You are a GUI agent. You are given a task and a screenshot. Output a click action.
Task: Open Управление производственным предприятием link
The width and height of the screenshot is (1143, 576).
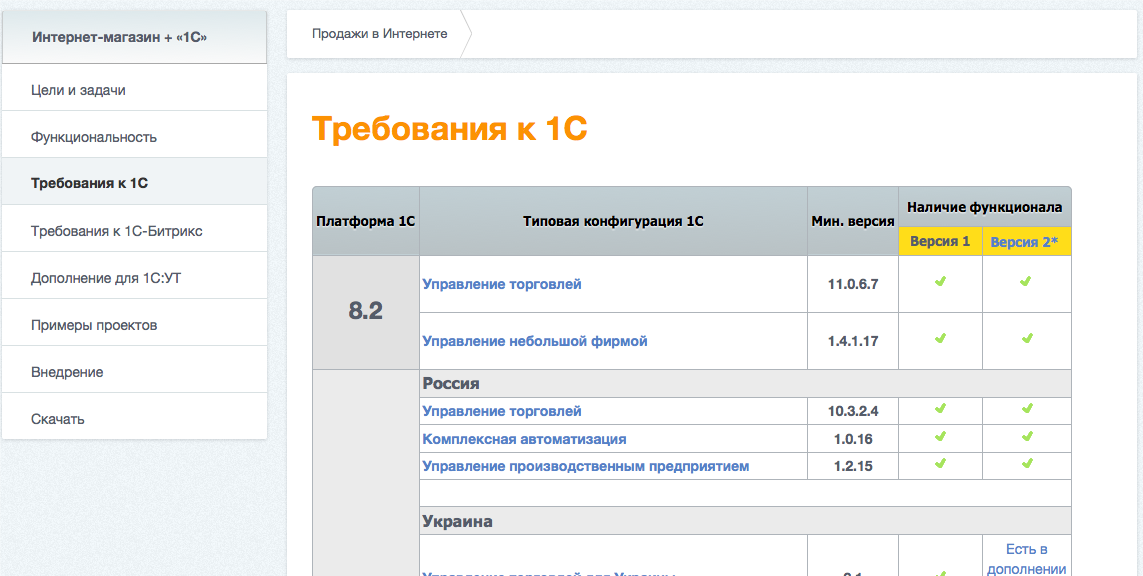[586, 466]
